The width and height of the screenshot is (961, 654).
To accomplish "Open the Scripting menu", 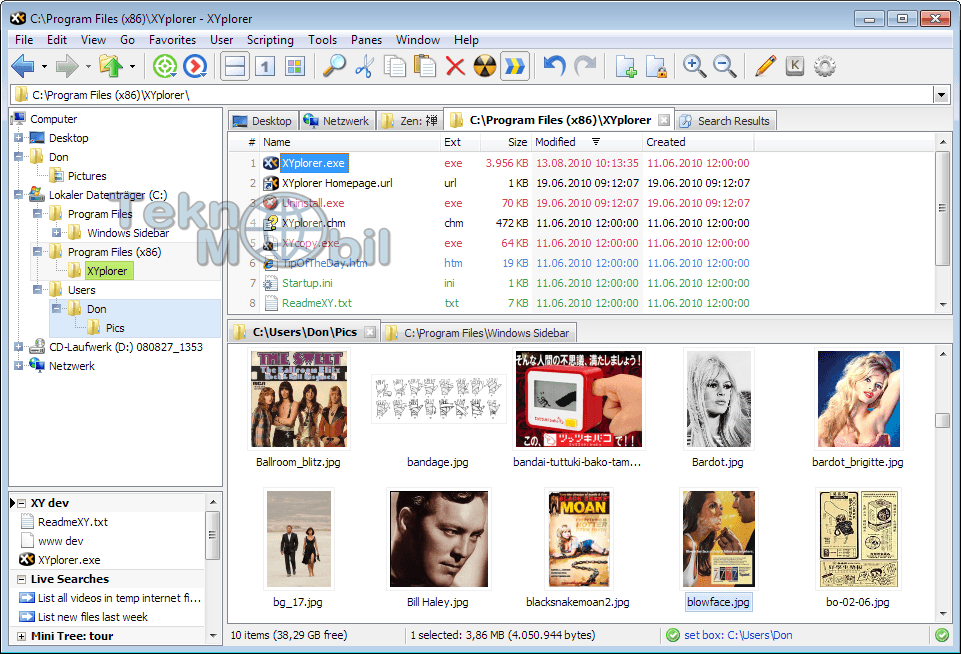I will pyautogui.click(x=270, y=40).
